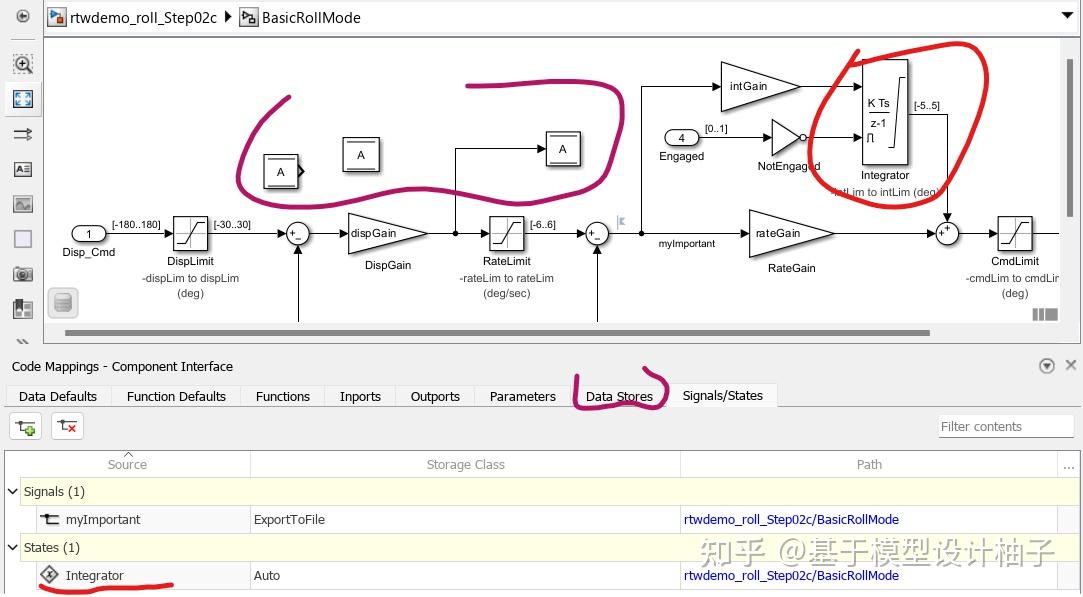Open the column options ellipsis

coord(1068,466)
